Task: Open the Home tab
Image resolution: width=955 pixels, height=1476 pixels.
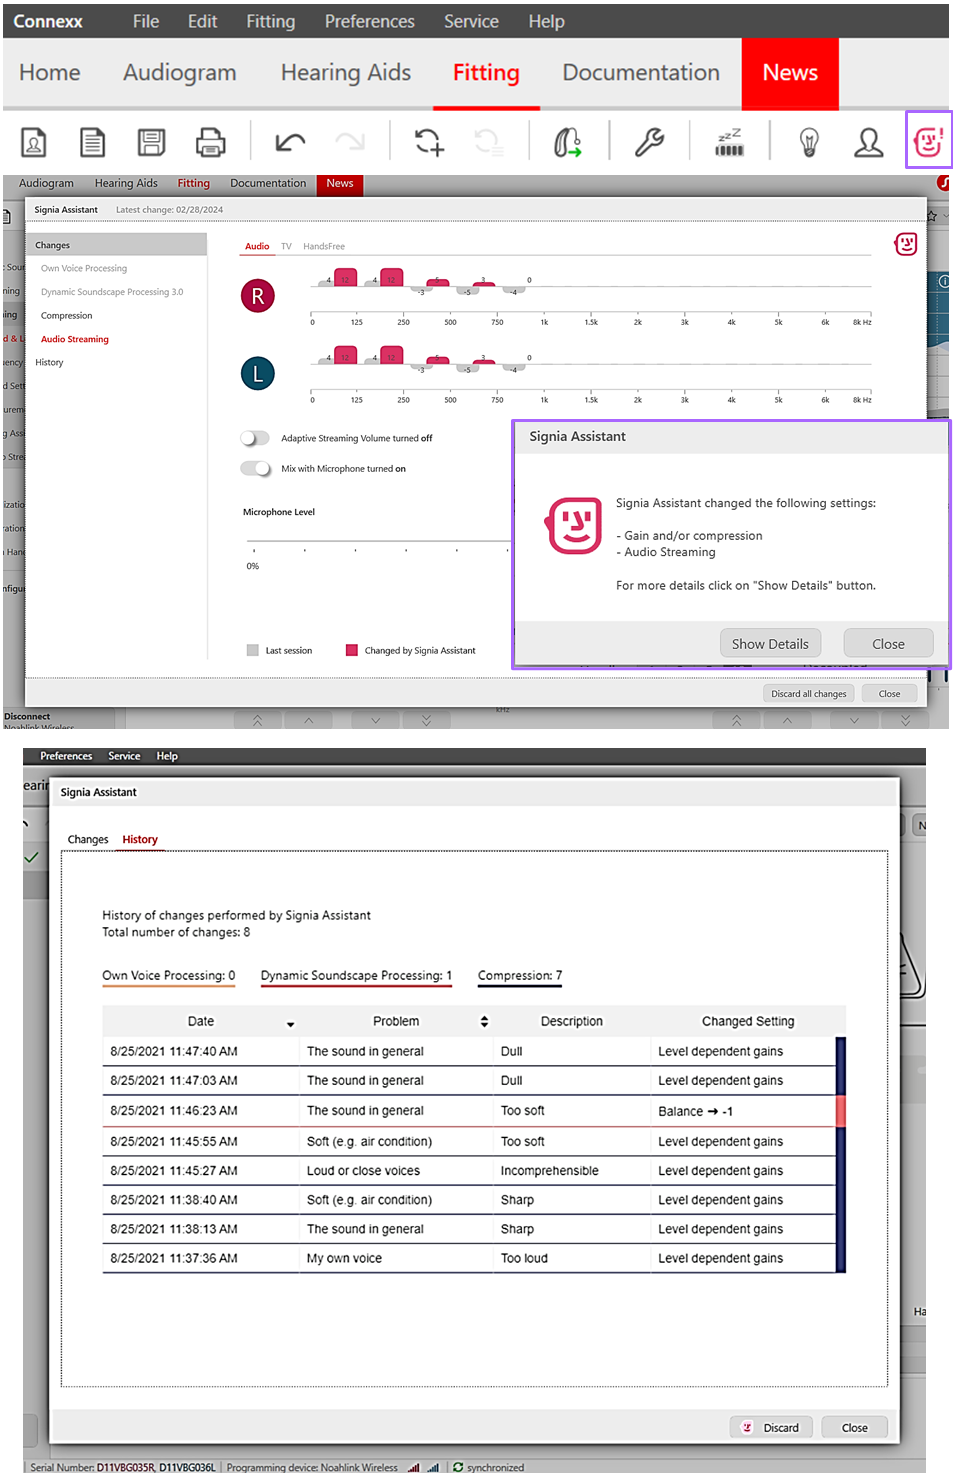Action: coord(50,73)
